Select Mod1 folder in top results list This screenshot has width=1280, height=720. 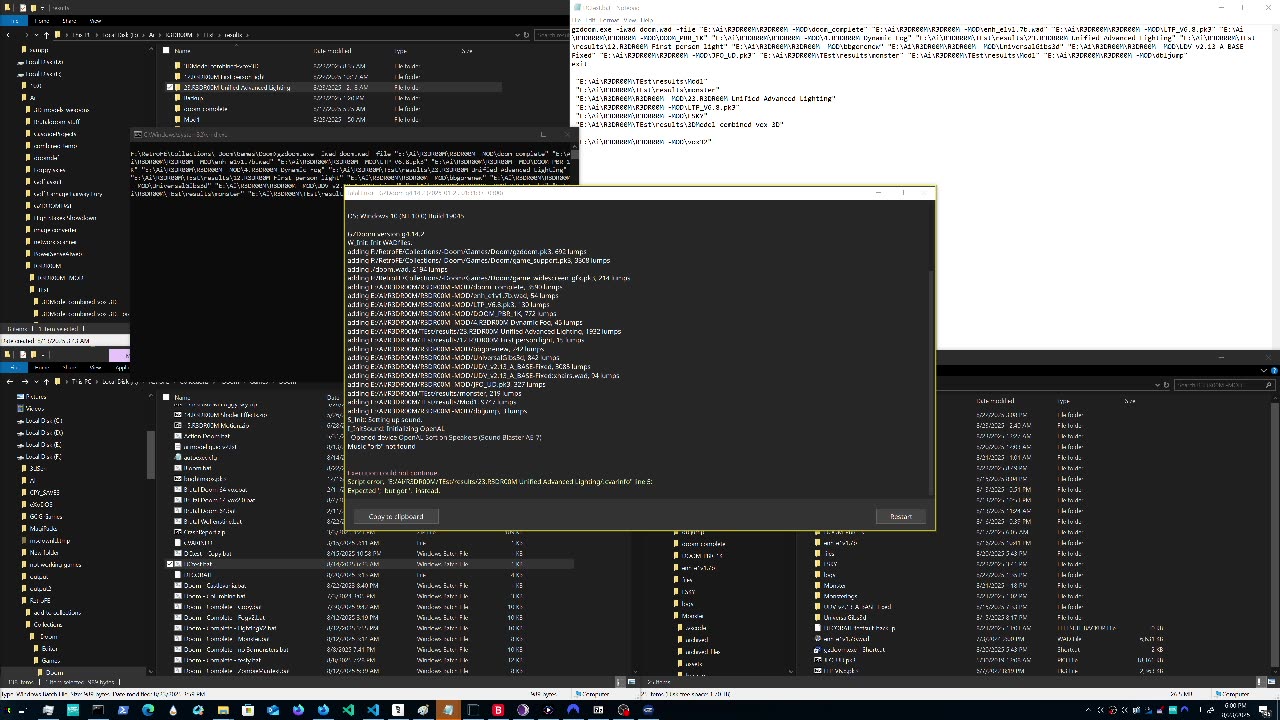192,119
